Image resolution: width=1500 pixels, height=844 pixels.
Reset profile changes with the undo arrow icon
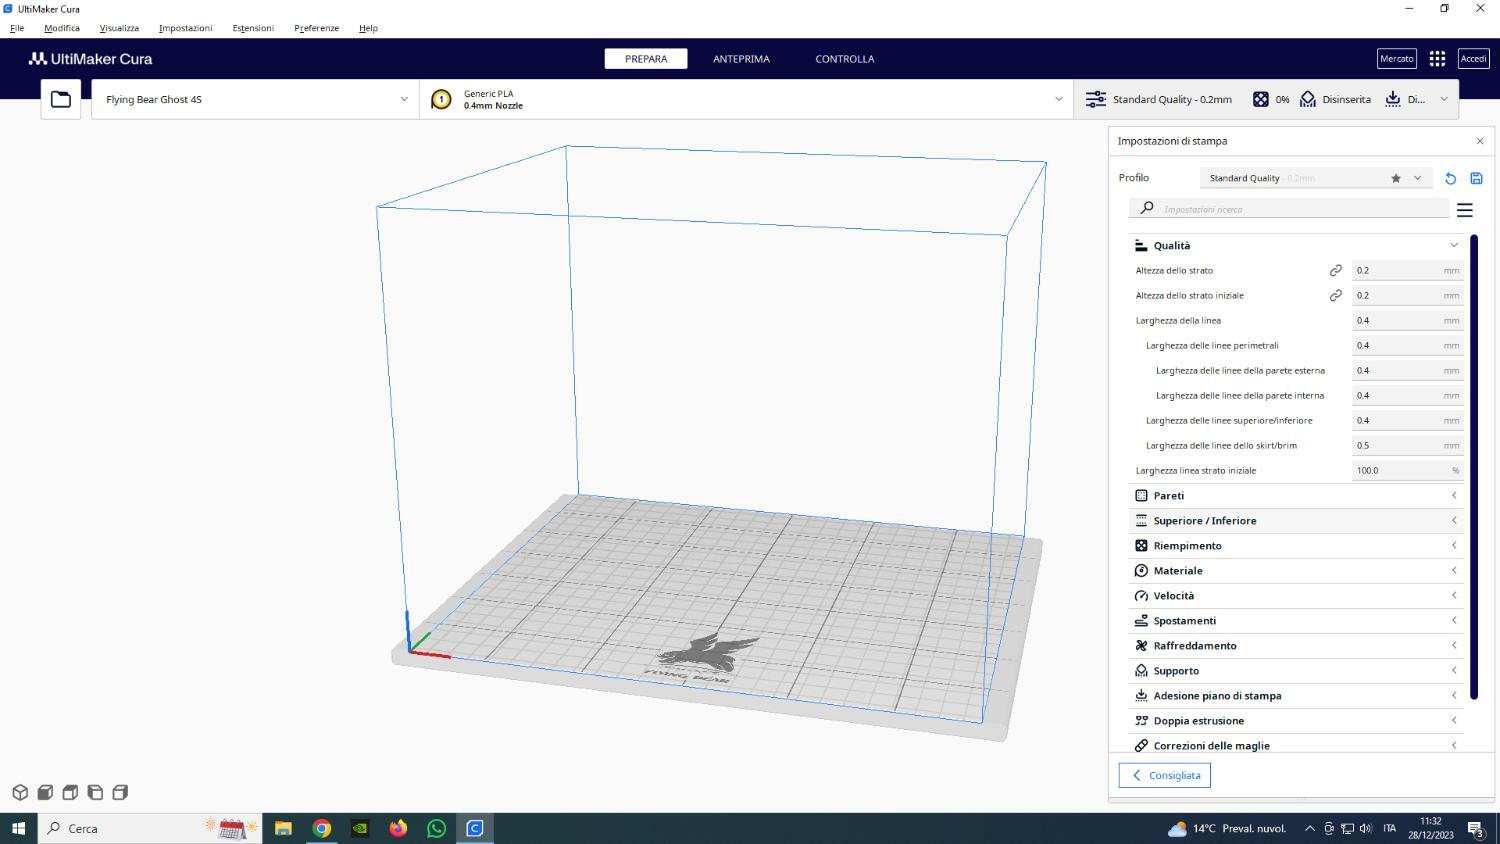pos(1450,178)
